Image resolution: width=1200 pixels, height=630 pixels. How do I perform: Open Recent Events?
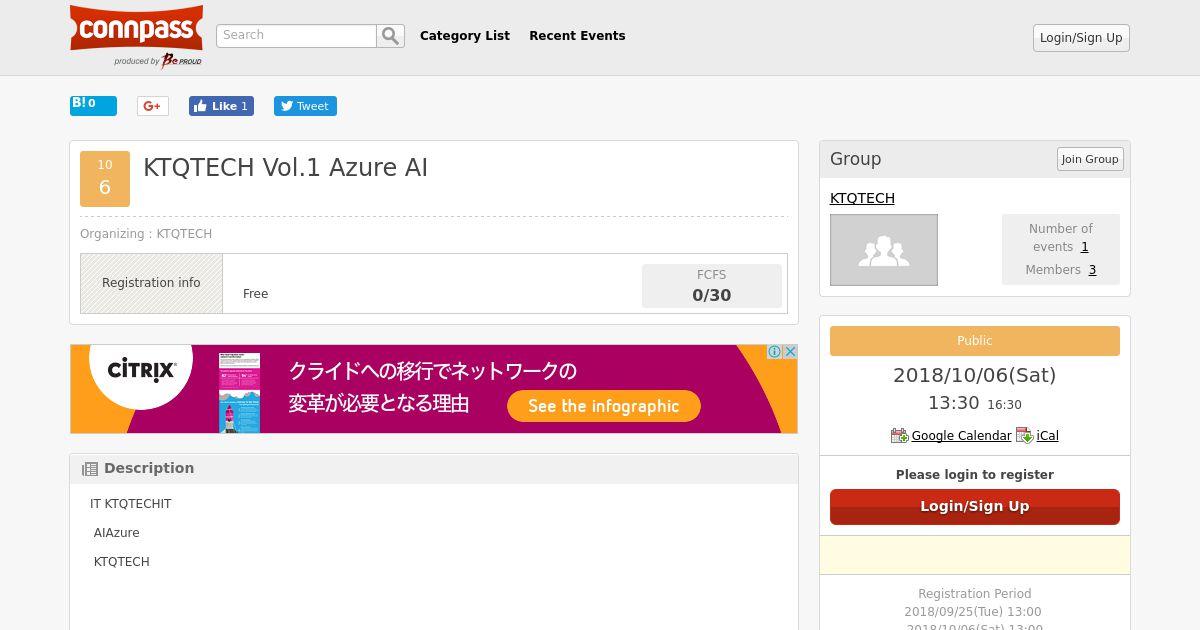(577, 36)
